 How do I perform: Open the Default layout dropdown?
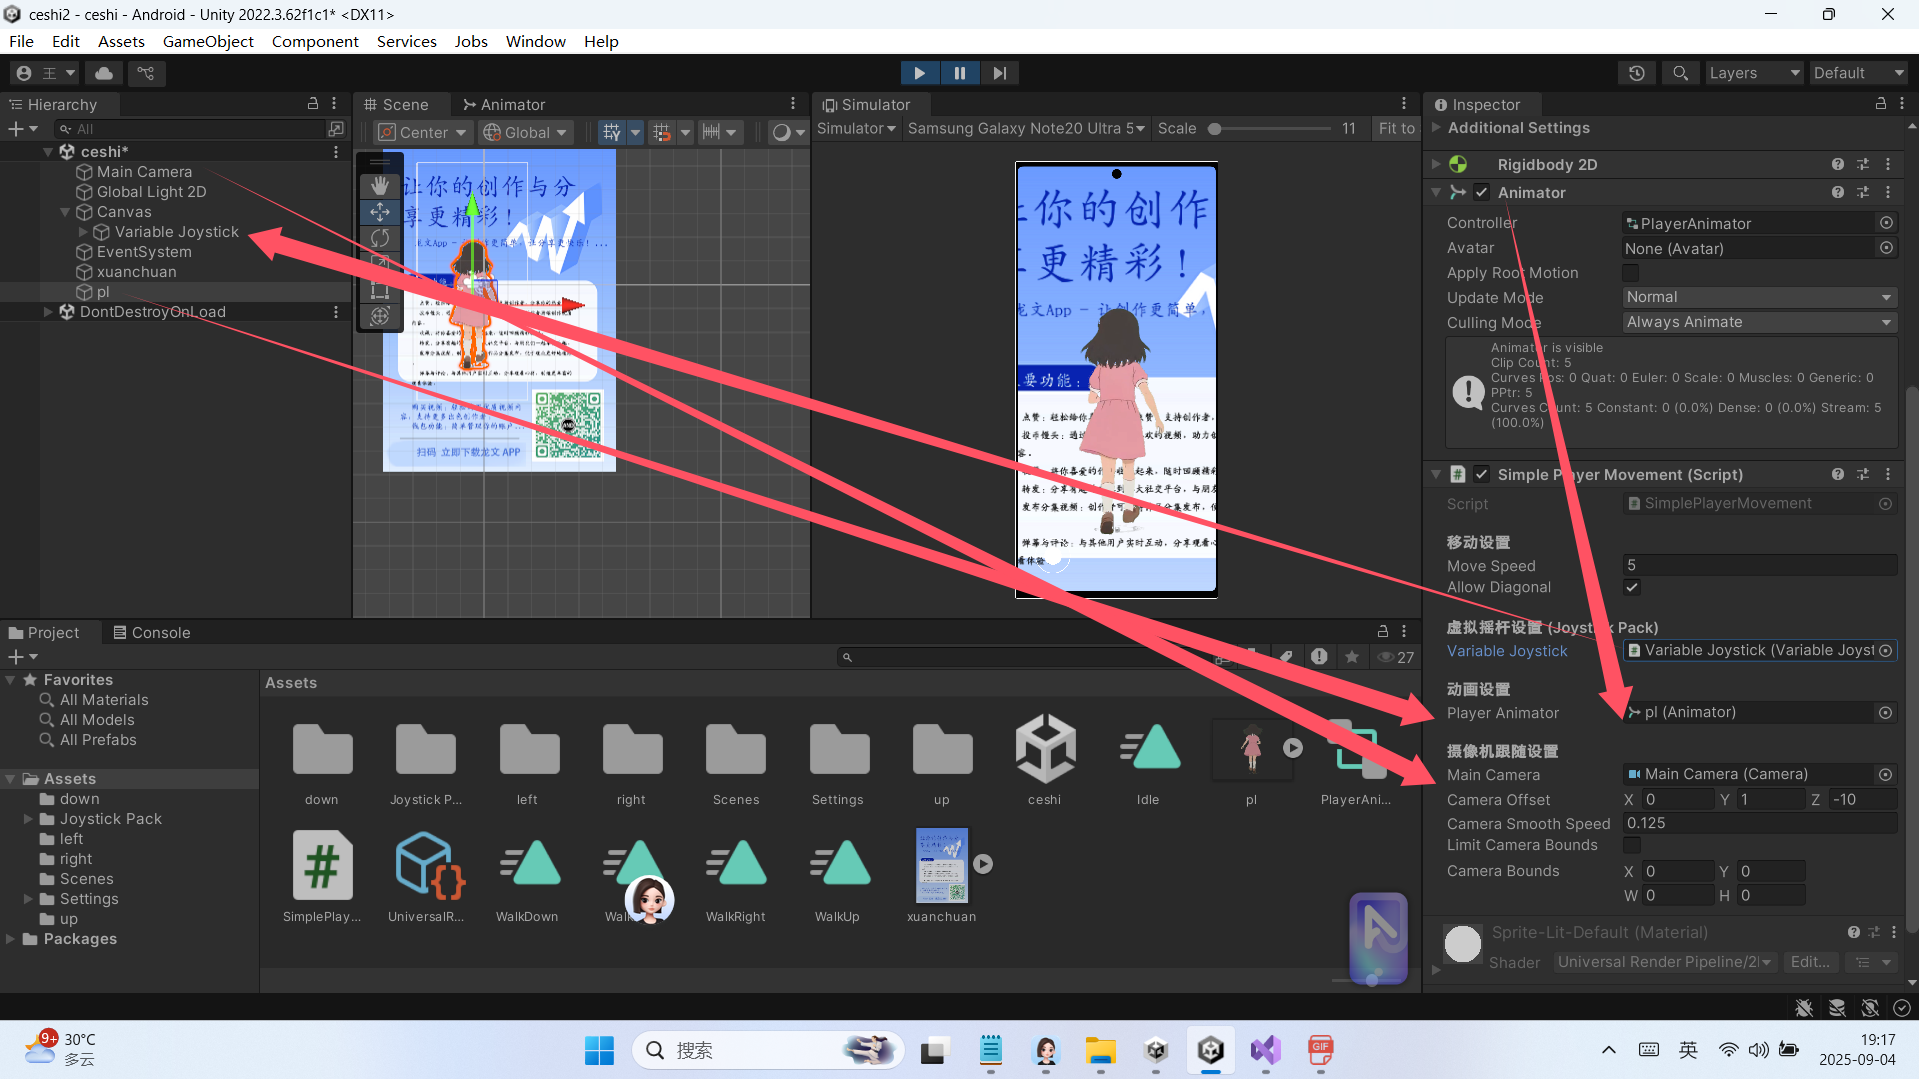[x=1858, y=73]
